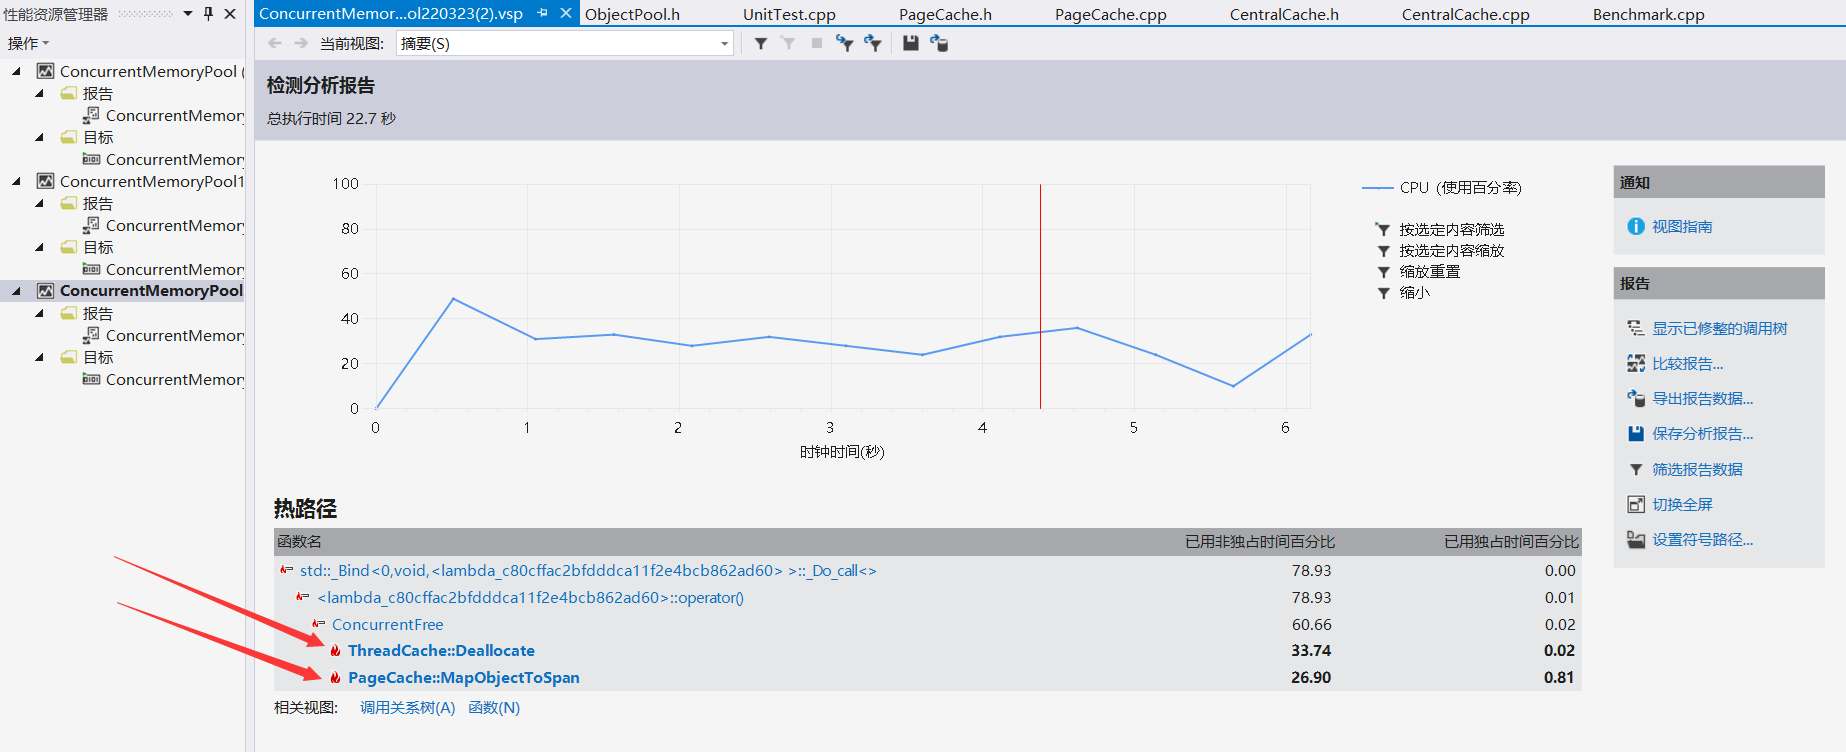This screenshot has width=1846, height=752.
Task: Click the 筛选报告数据 funnel icon
Action: tap(1636, 469)
